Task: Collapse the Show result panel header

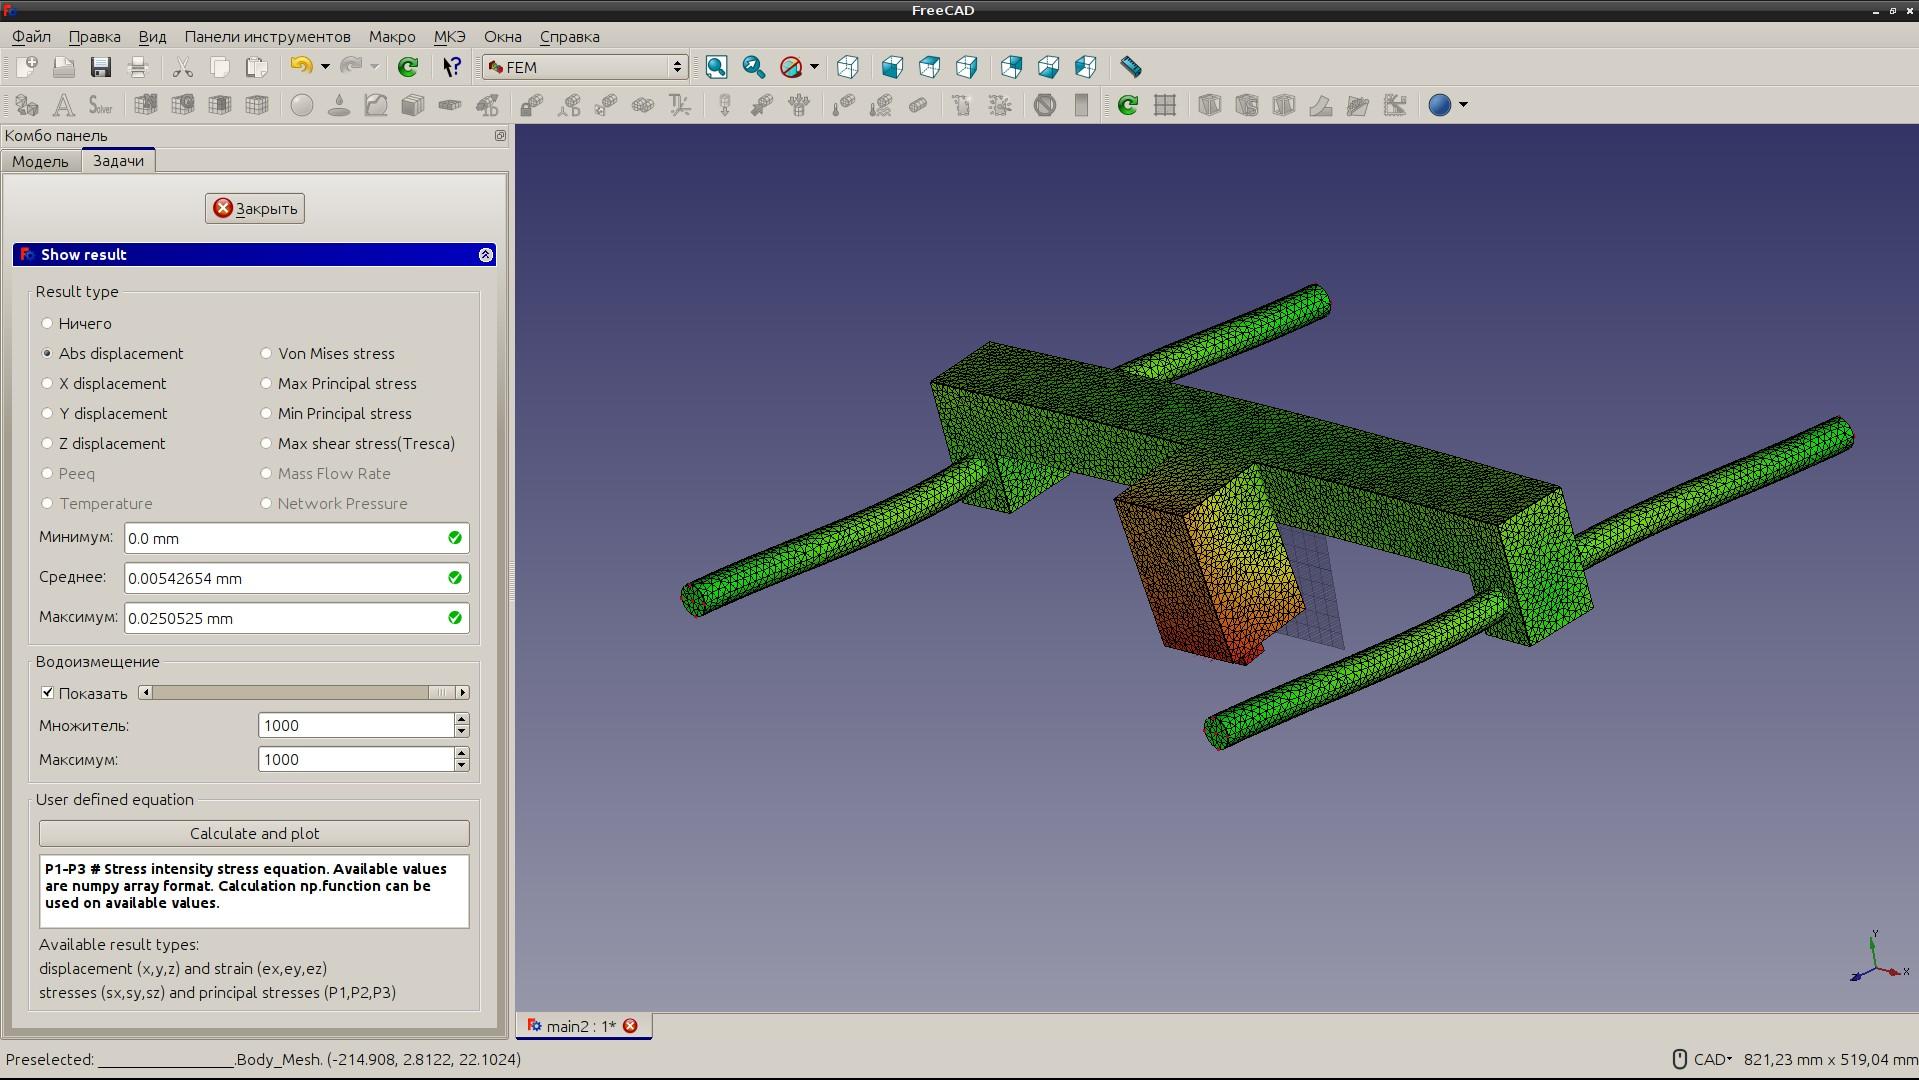Action: [485, 255]
